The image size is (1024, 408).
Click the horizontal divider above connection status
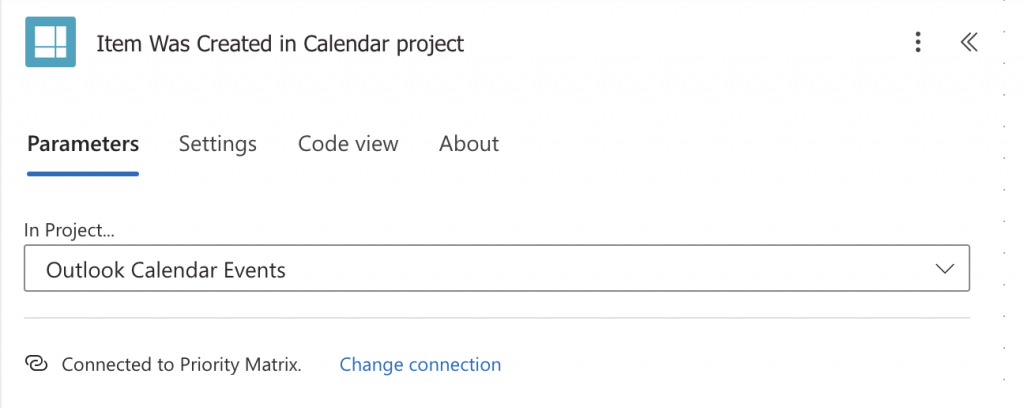pos(496,318)
